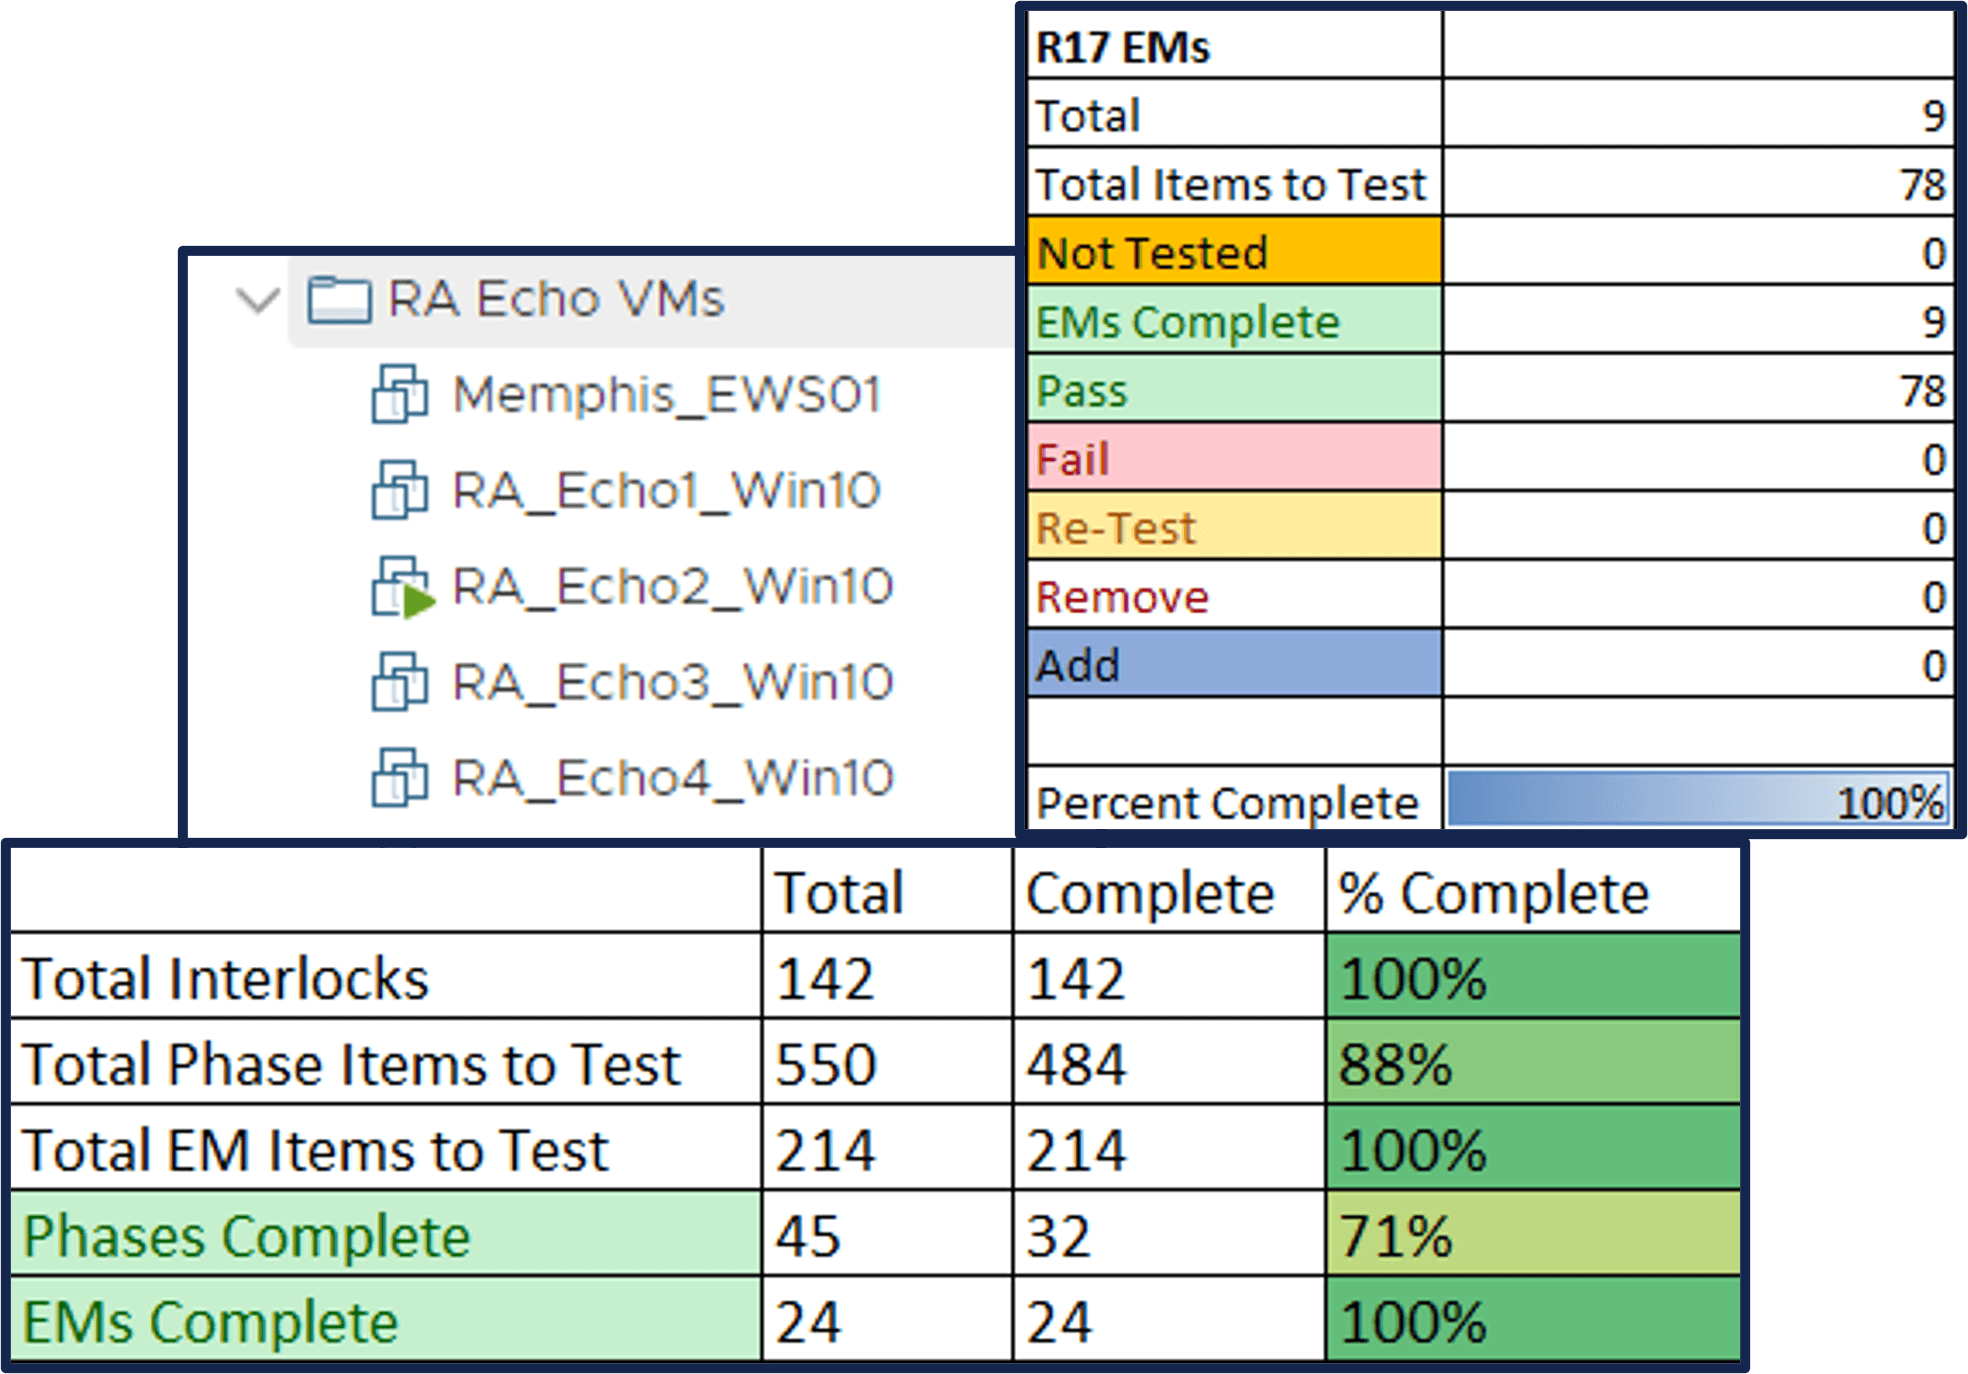This screenshot has height=1374, width=1968.
Task: Select the R17 EMs header cell
Action: tap(1235, 46)
